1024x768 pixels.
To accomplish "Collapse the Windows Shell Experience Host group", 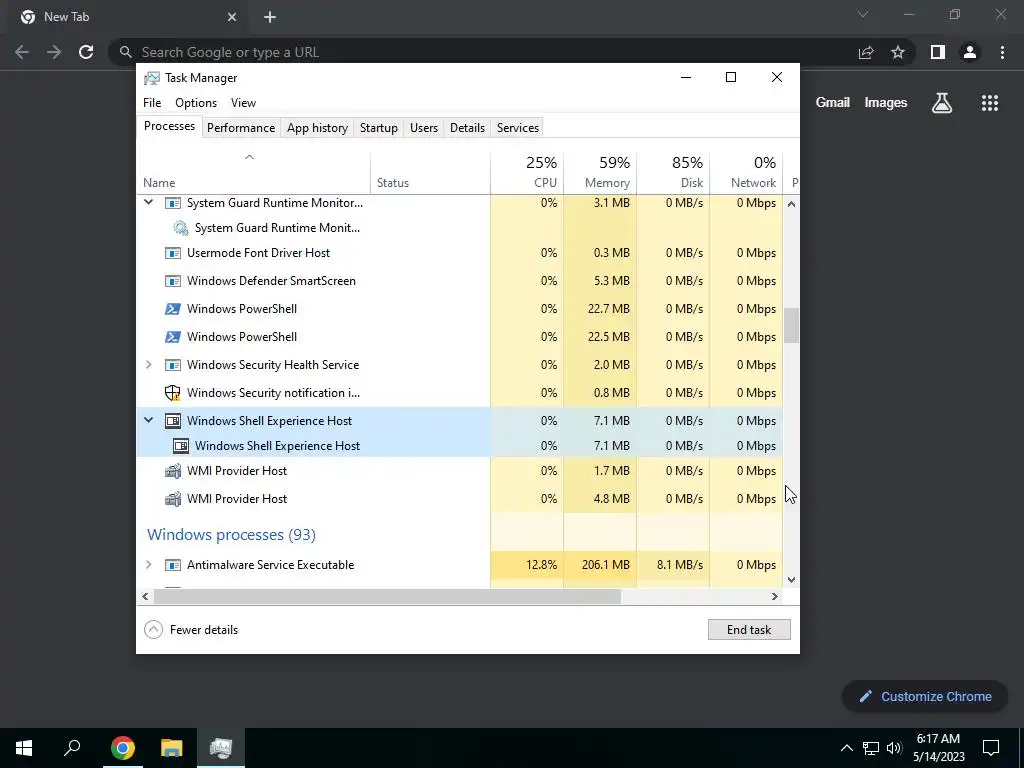I will [x=149, y=421].
